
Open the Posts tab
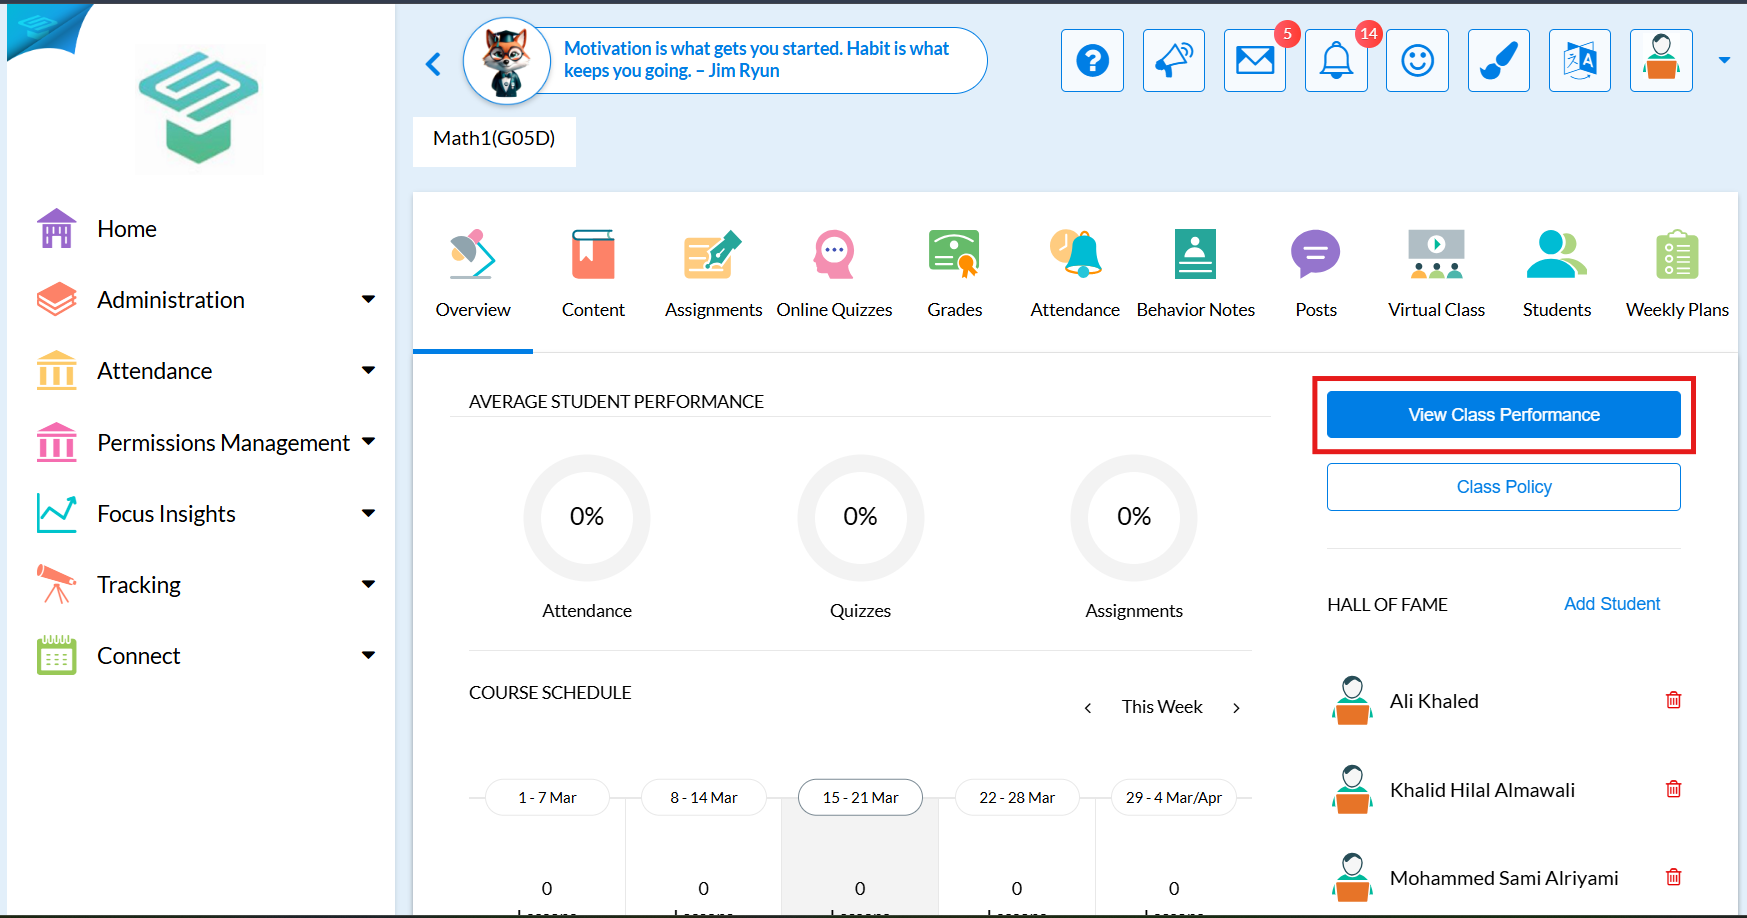pos(1316,275)
